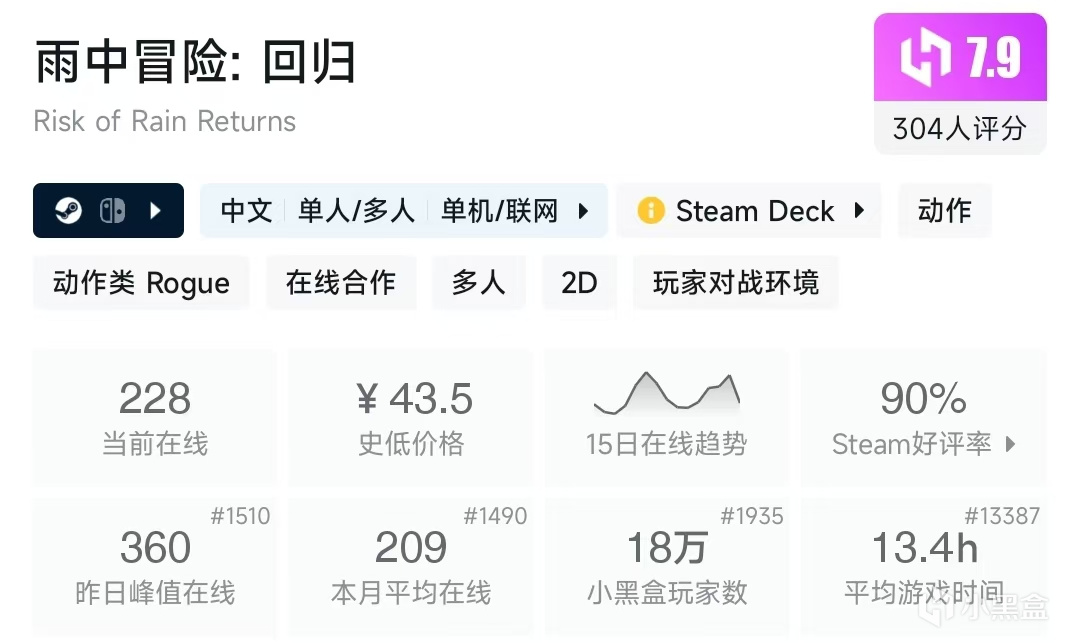Expand the platform list arrow

[154, 211]
